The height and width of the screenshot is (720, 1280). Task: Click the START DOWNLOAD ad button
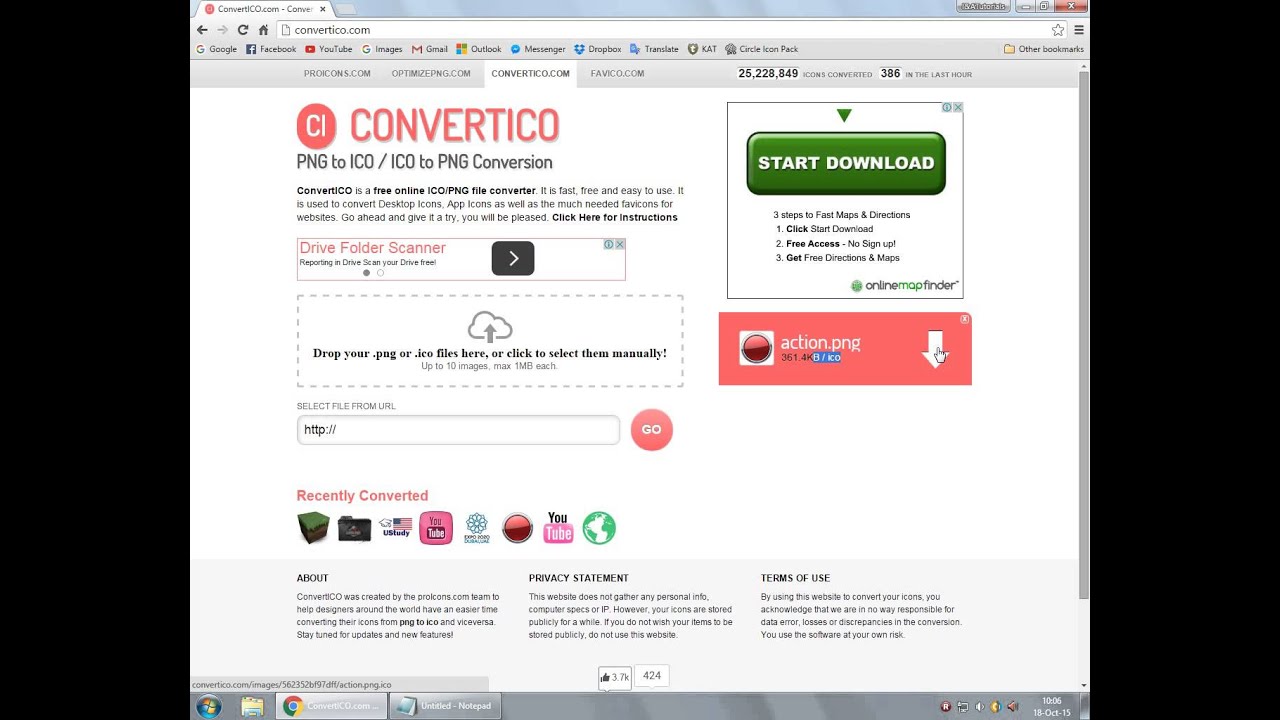[x=845, y=161]
